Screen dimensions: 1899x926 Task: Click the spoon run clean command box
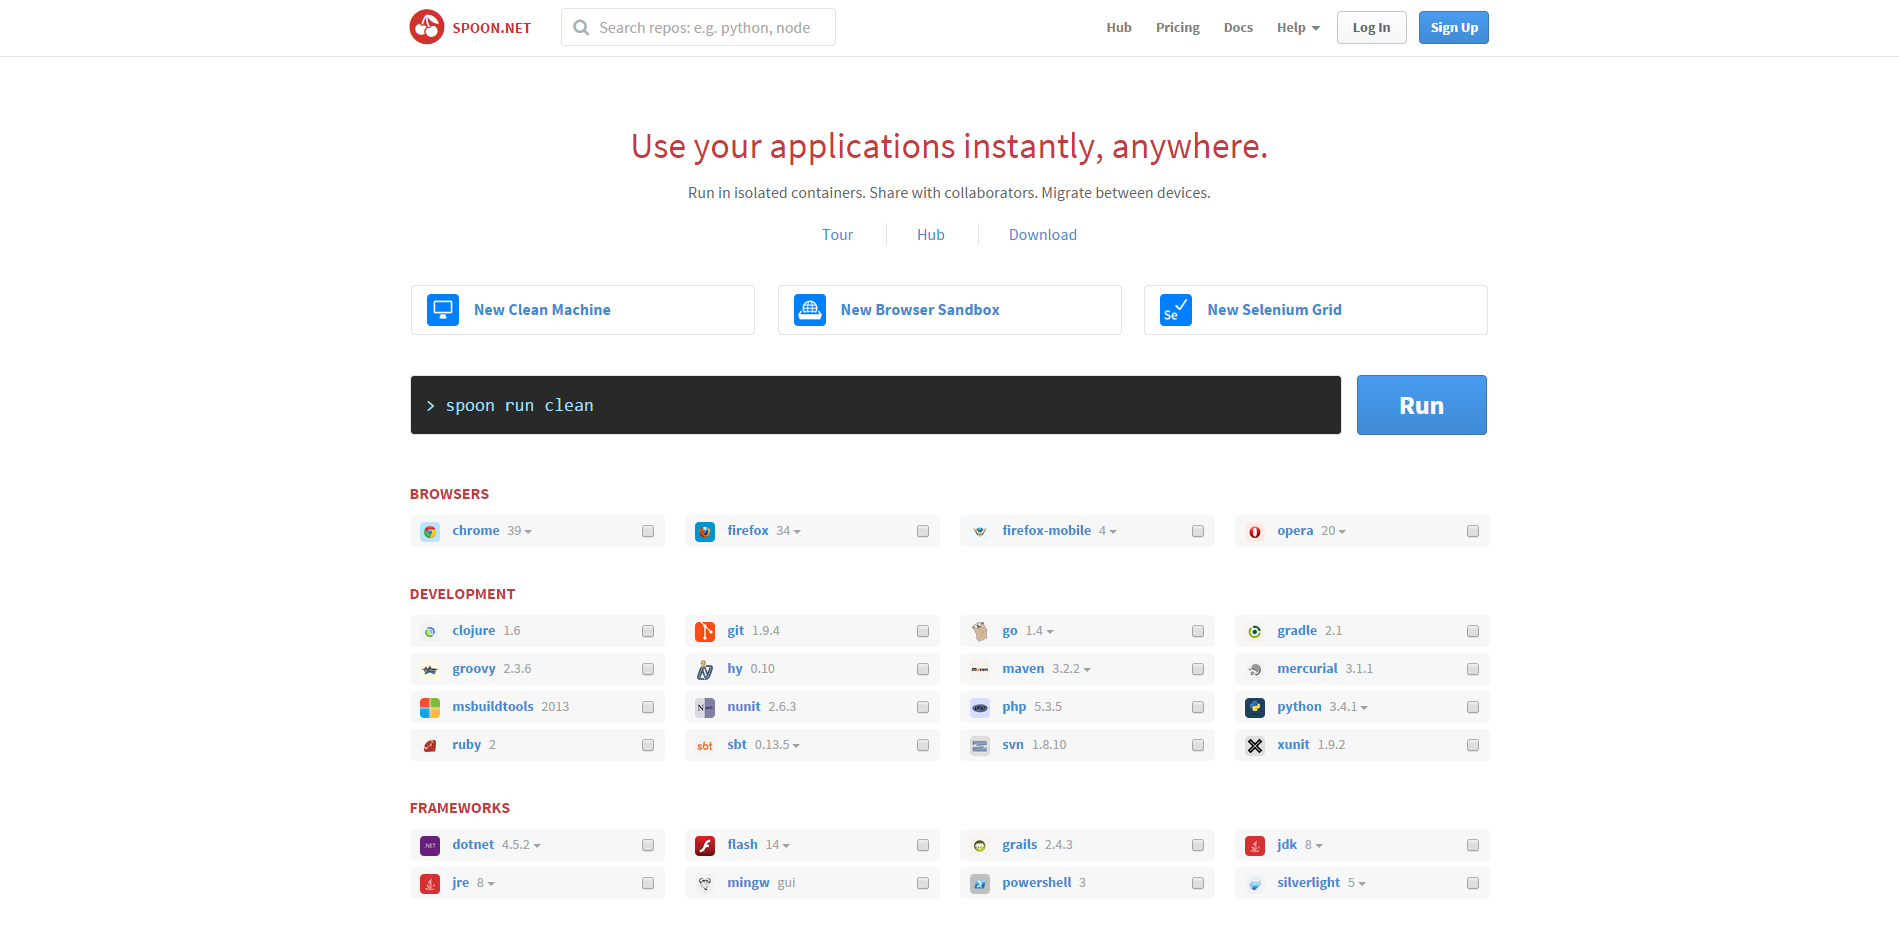876,405
